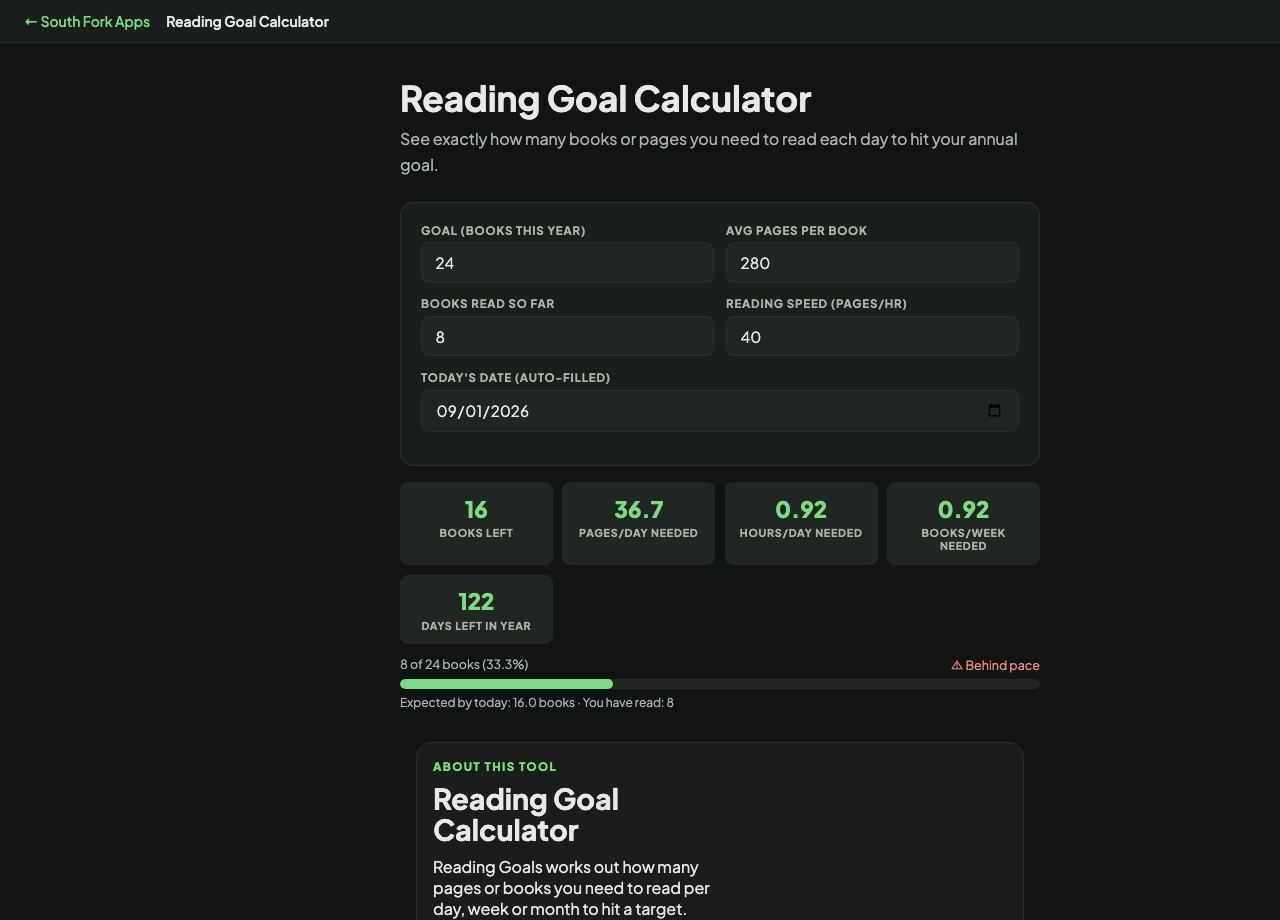Click the Goal books this year field
Image resolution: width=1280 pixels, height=920 pixels.
click(x=567, y=263)
